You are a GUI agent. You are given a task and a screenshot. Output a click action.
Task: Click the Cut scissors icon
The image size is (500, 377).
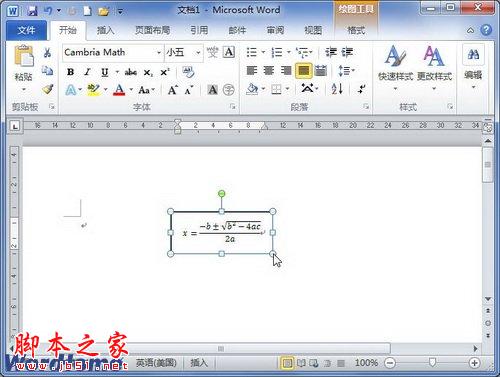point(47,53)
